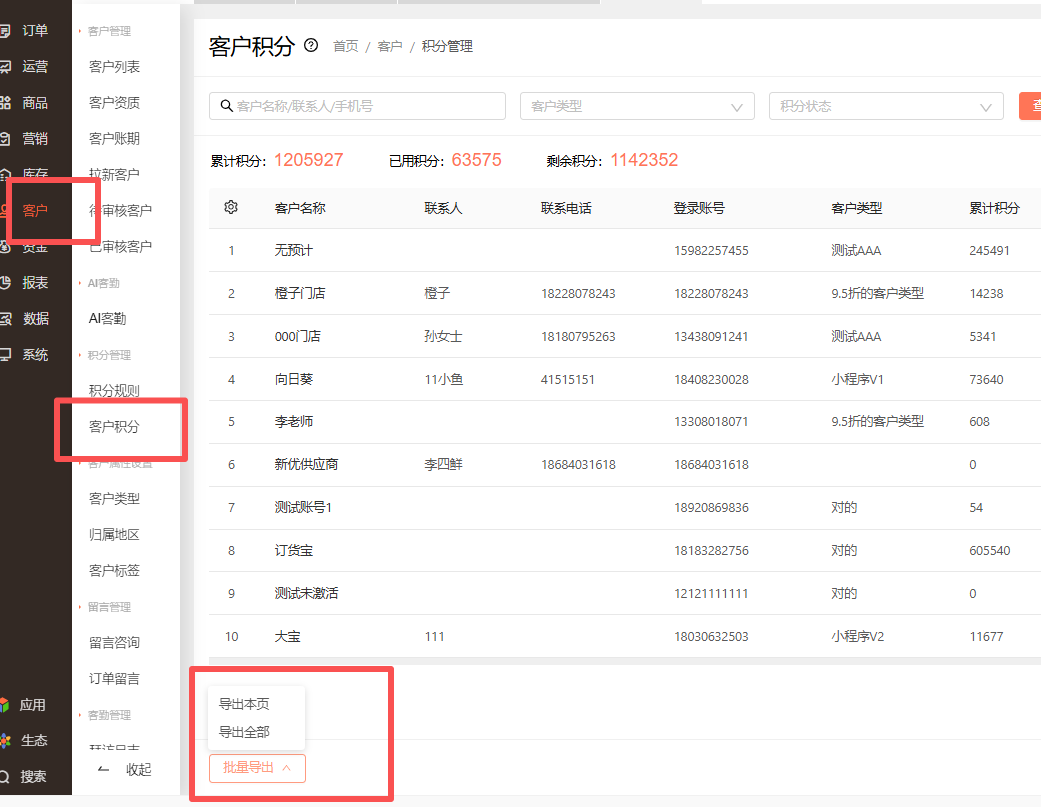
Task: Click customer type 小程序V2
Action: [x=857, y=636]
